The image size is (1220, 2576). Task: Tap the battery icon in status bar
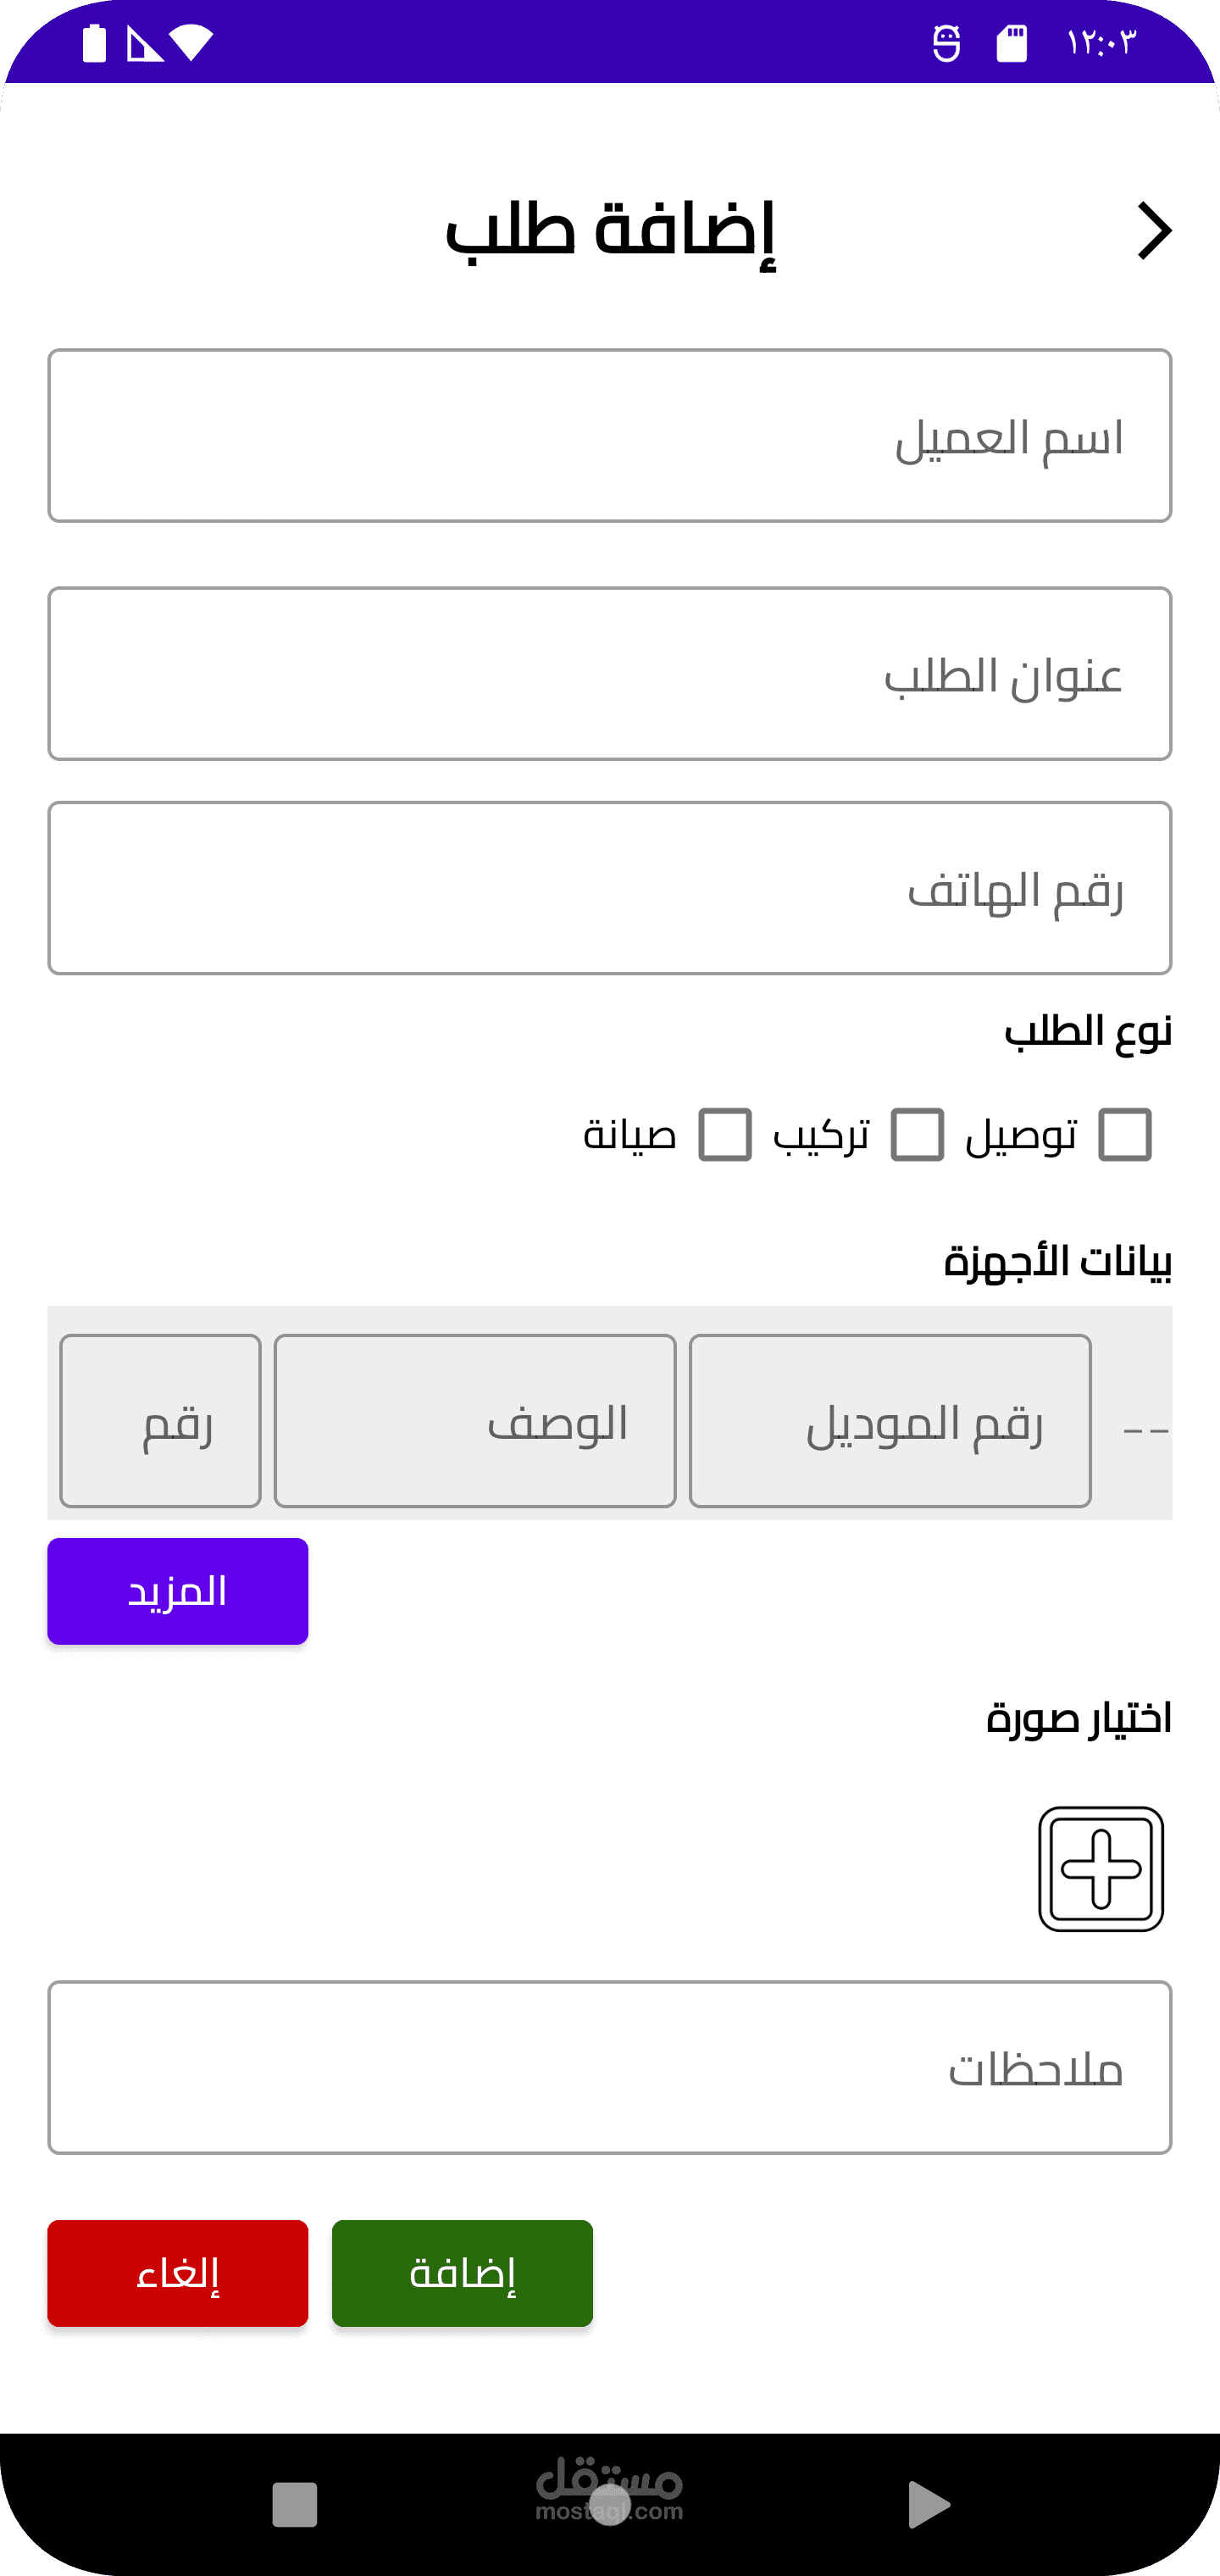94,43
